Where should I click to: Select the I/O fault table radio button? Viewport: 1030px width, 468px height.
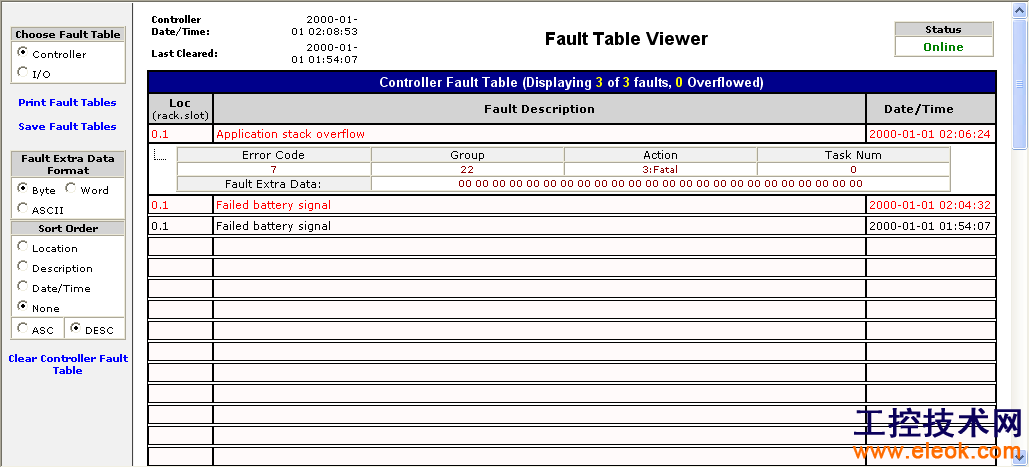click(x=23, y=72)
